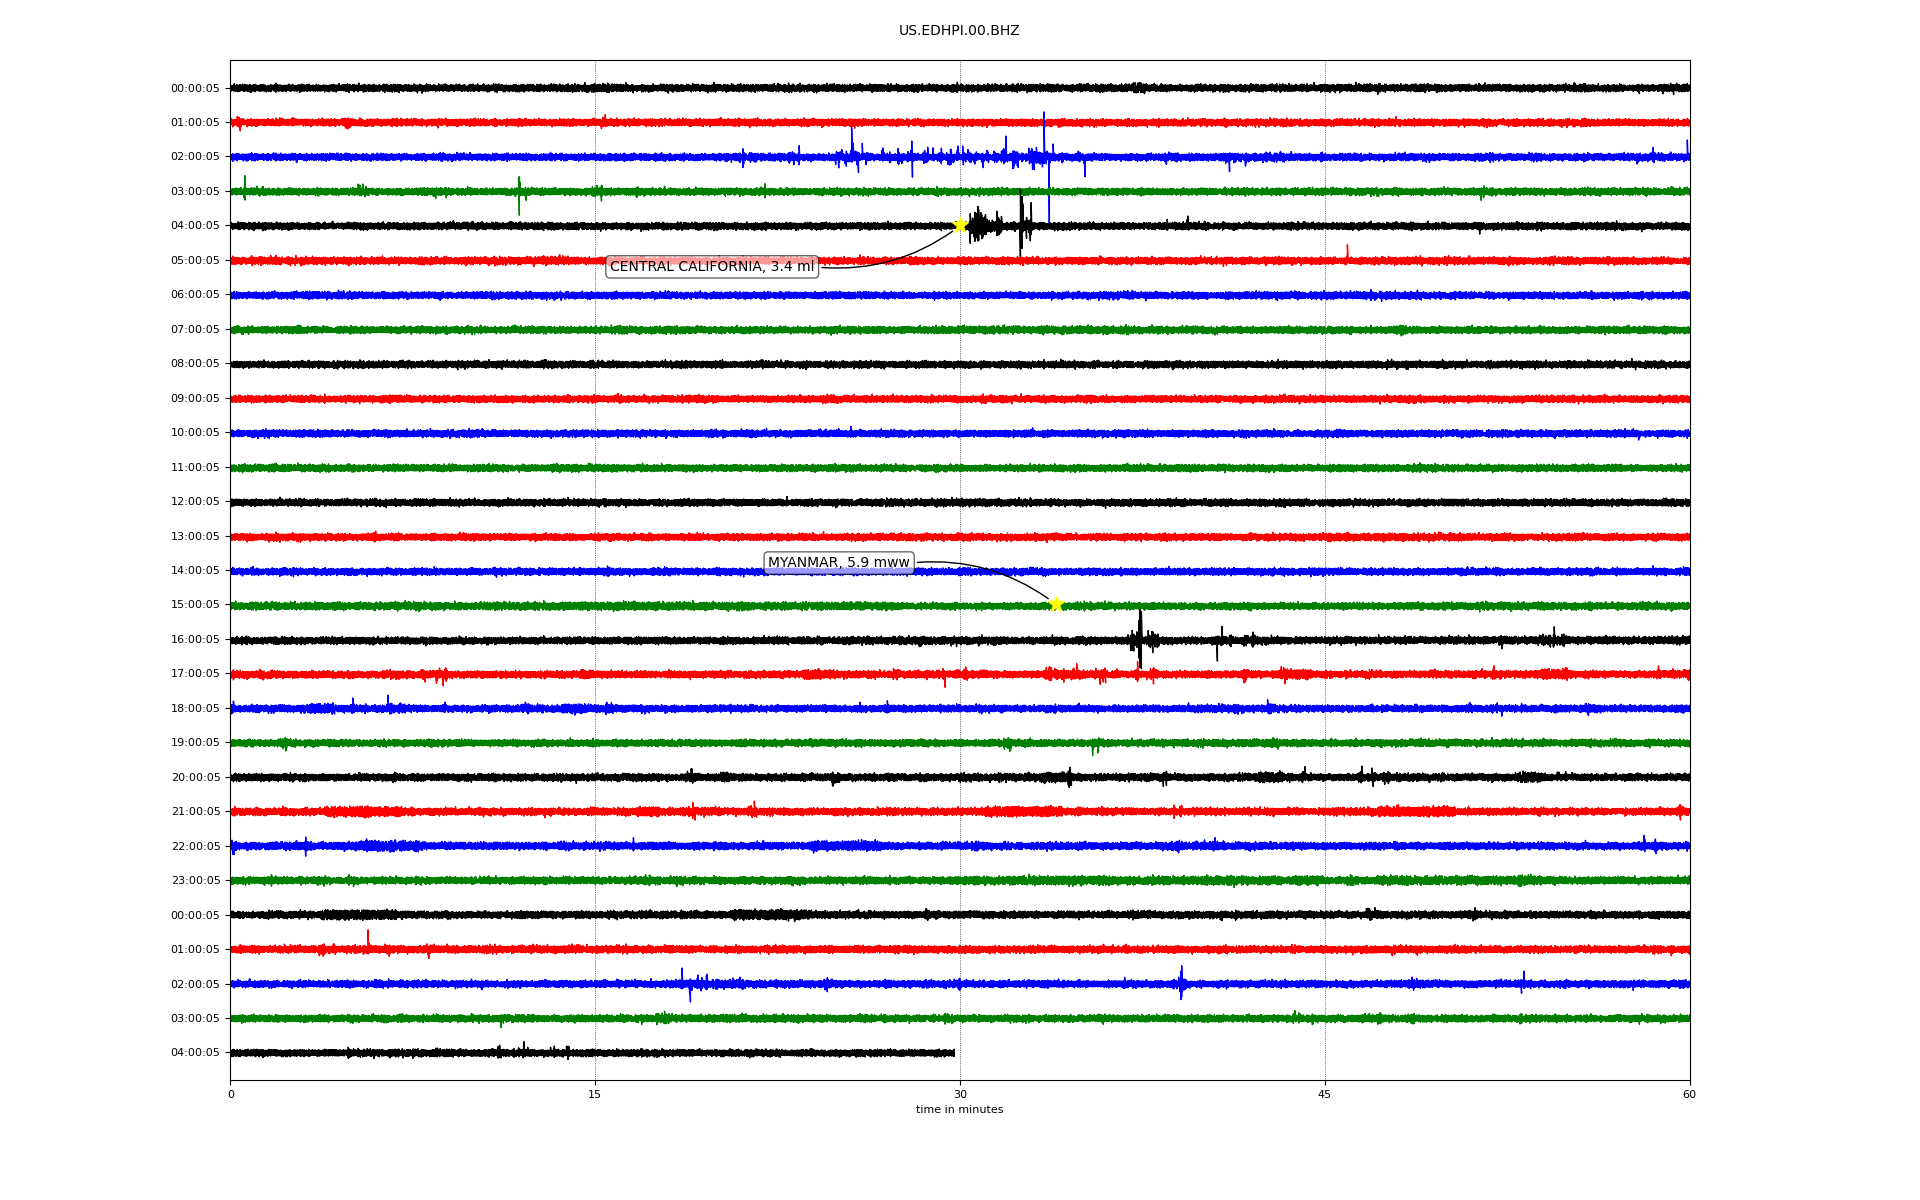
Task: Click the 15 minute x-axis tick label
Action: point(595,1094)
